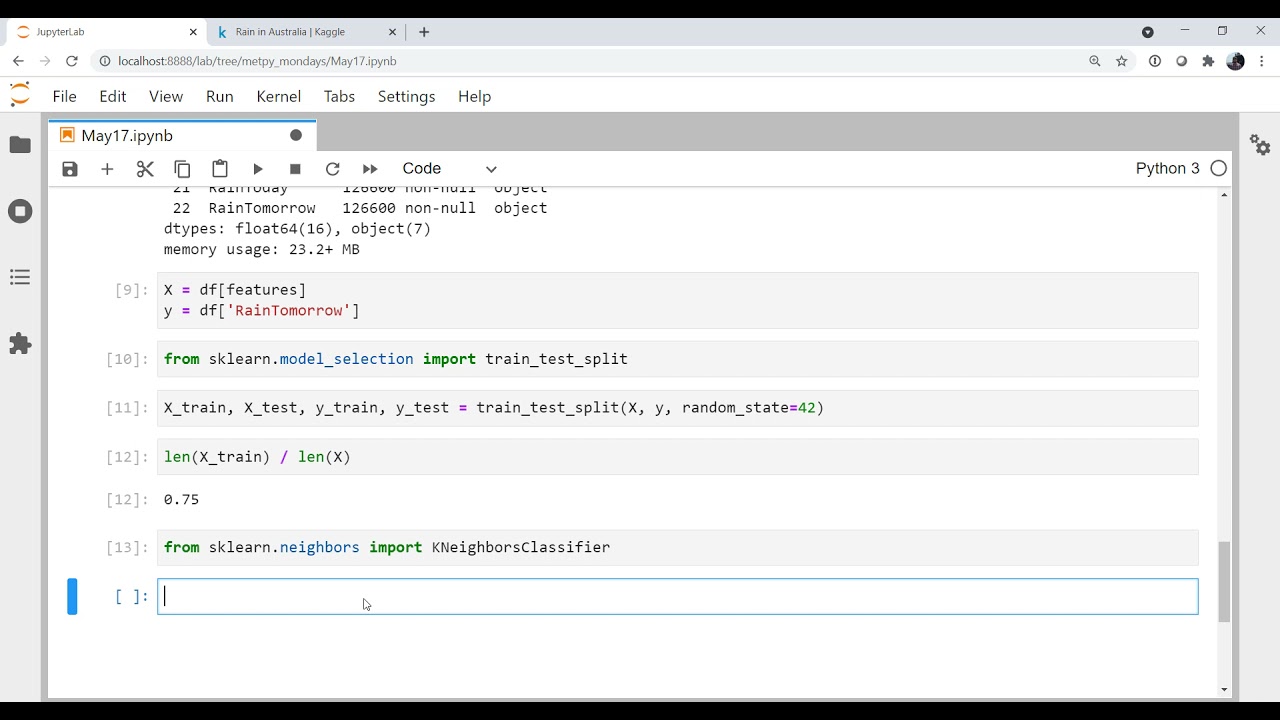Open the Kernel menu
1280x720 pixels.
[278, 96]
